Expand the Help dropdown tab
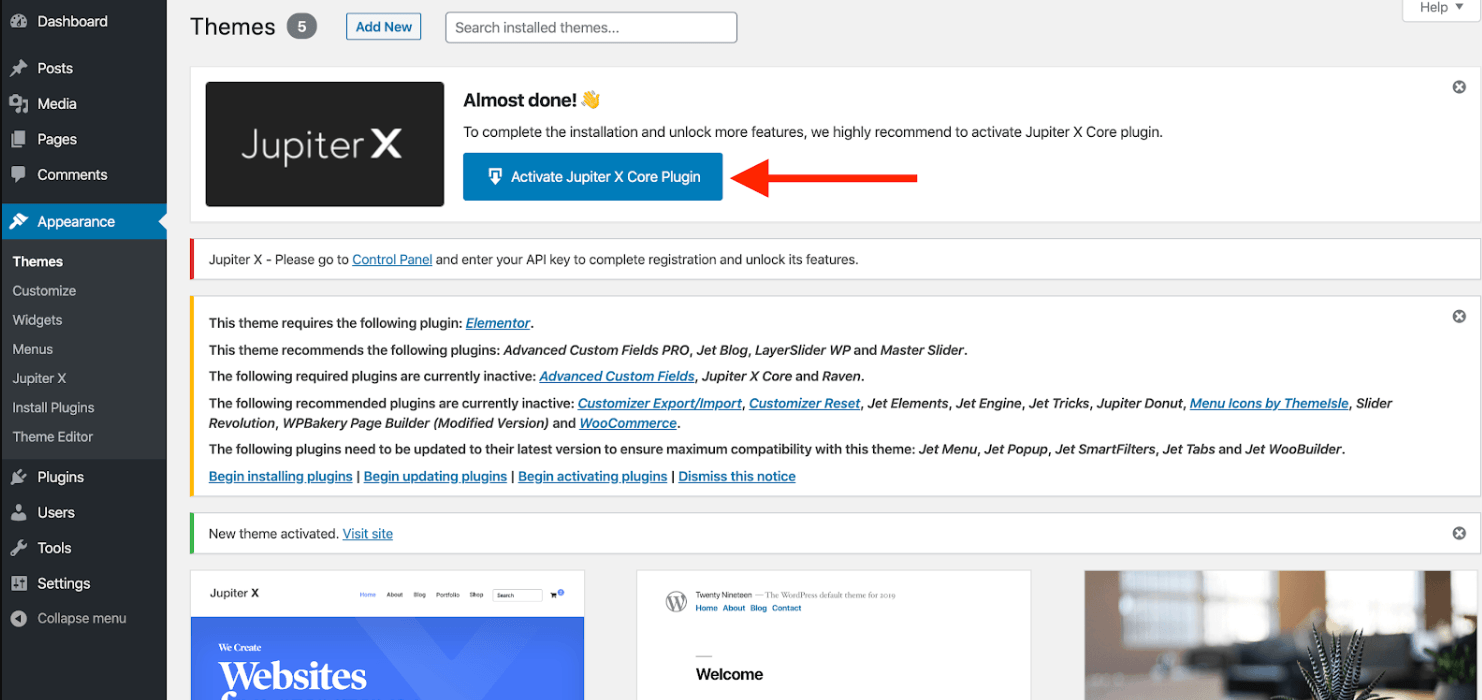1482x700 pixels. click(1441, 8)
